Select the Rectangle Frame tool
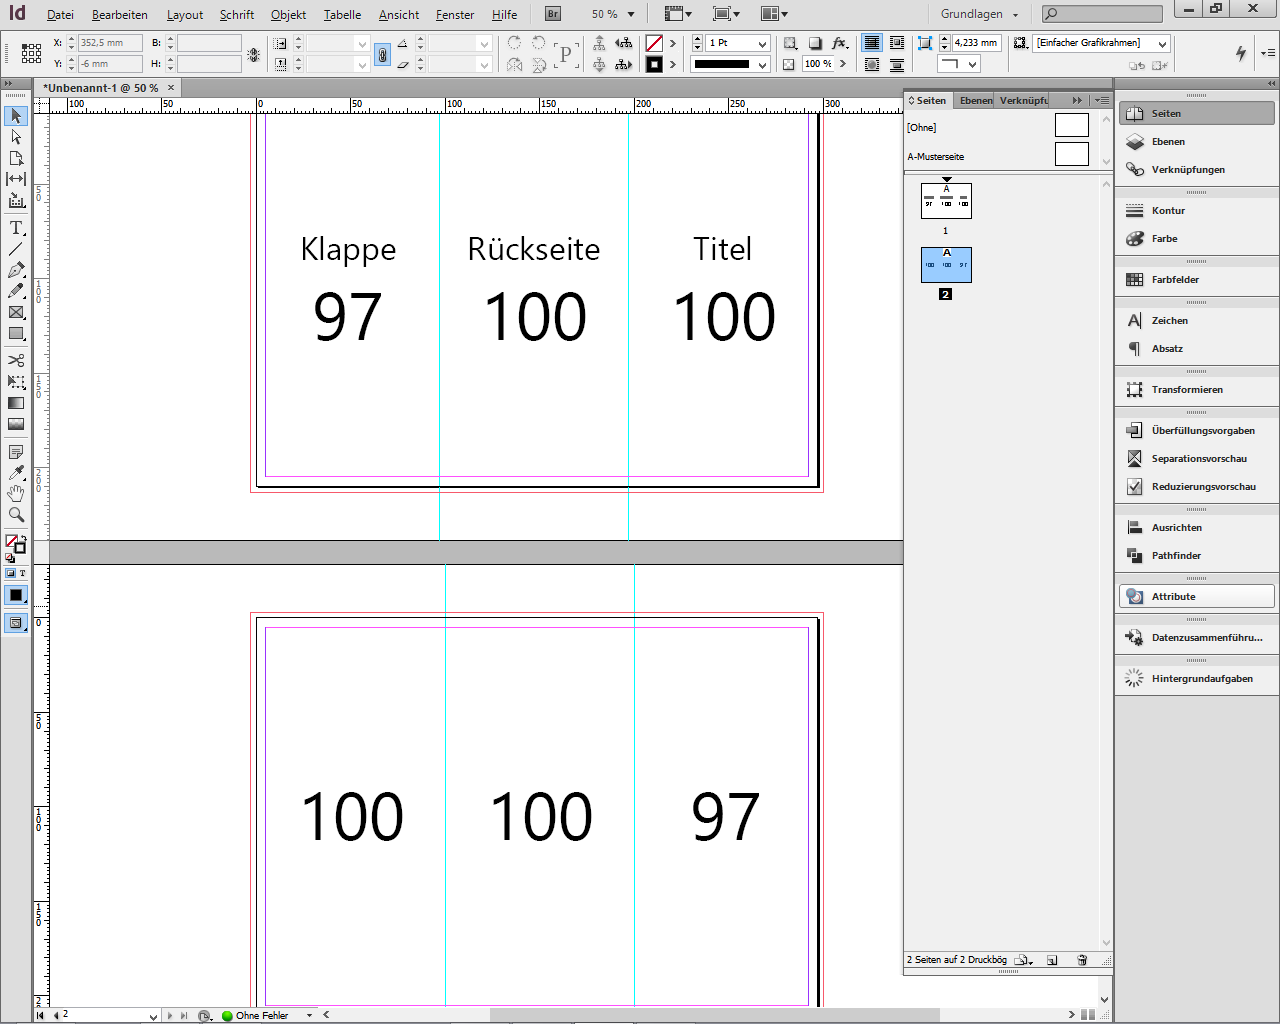 pos(16,313)
